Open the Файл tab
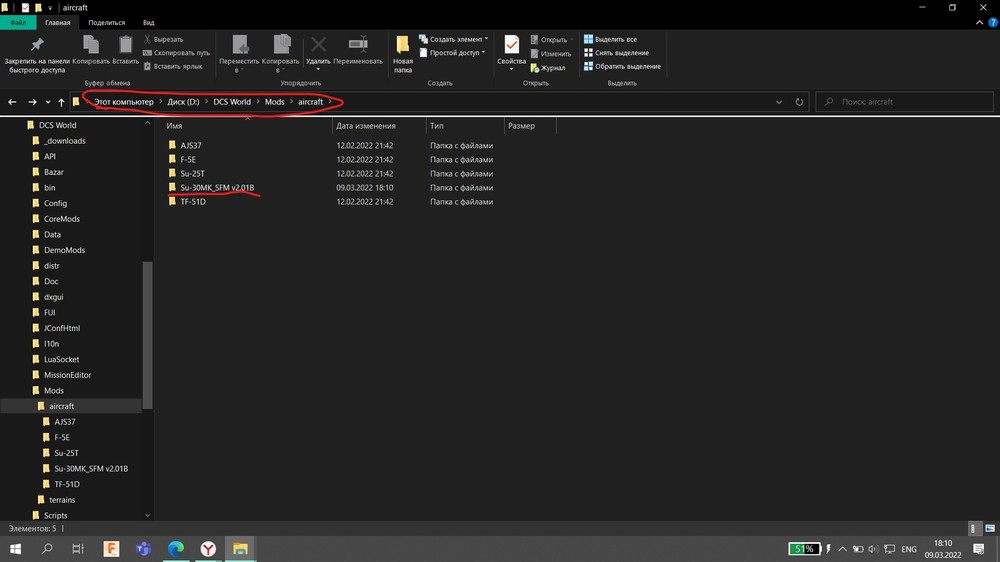1000x562 pixels. pyautogui.click(x=18, y=22)
